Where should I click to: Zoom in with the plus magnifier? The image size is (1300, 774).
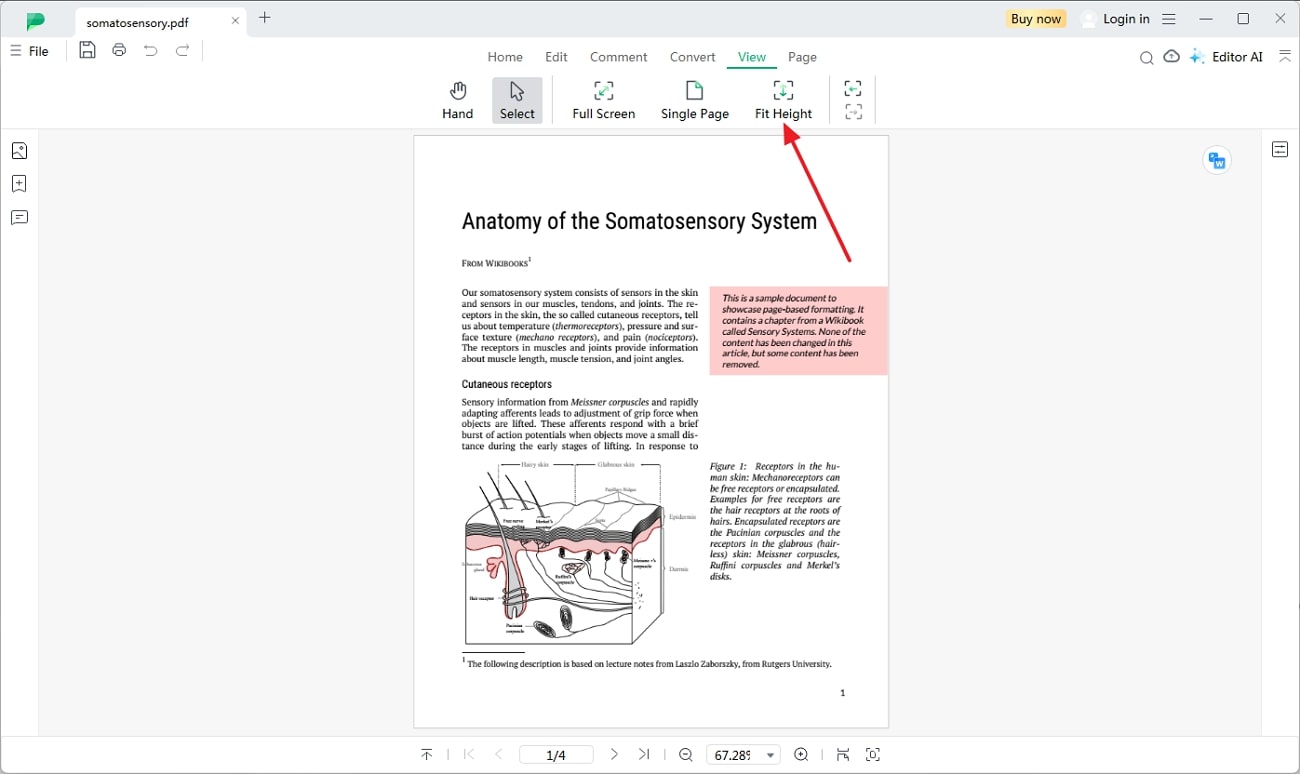click(801, 755)
